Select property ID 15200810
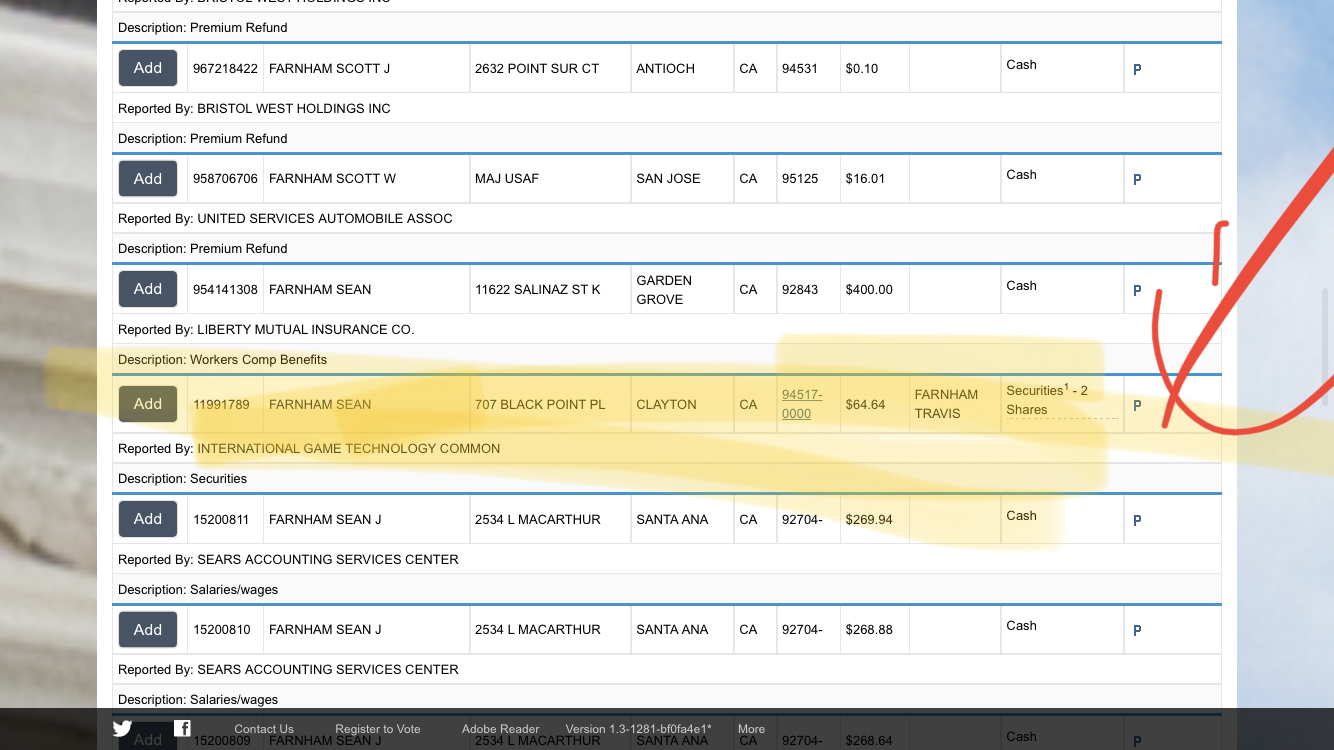 [221, 629]
